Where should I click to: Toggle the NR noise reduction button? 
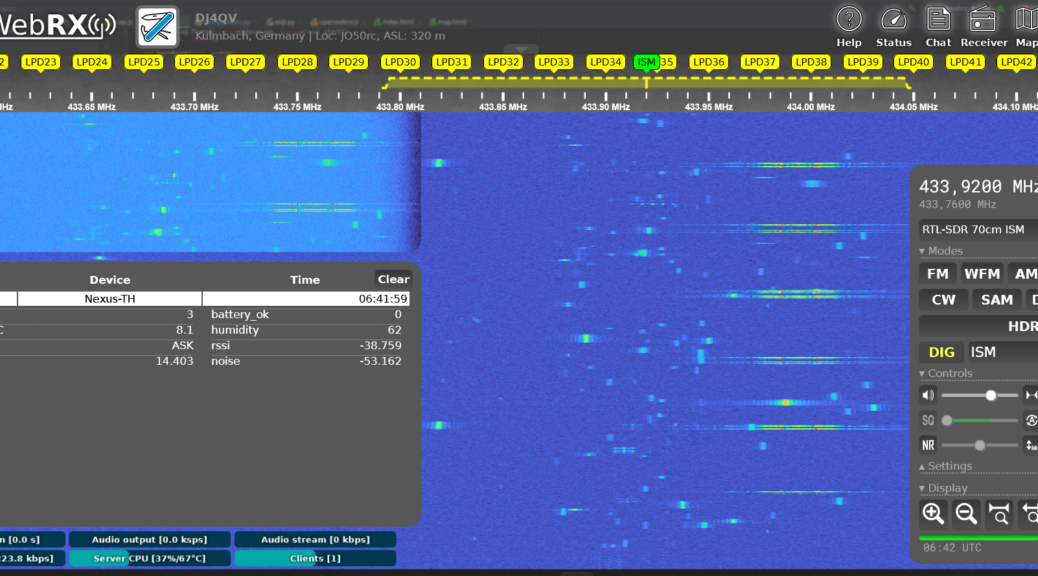[x=928, y=445]
